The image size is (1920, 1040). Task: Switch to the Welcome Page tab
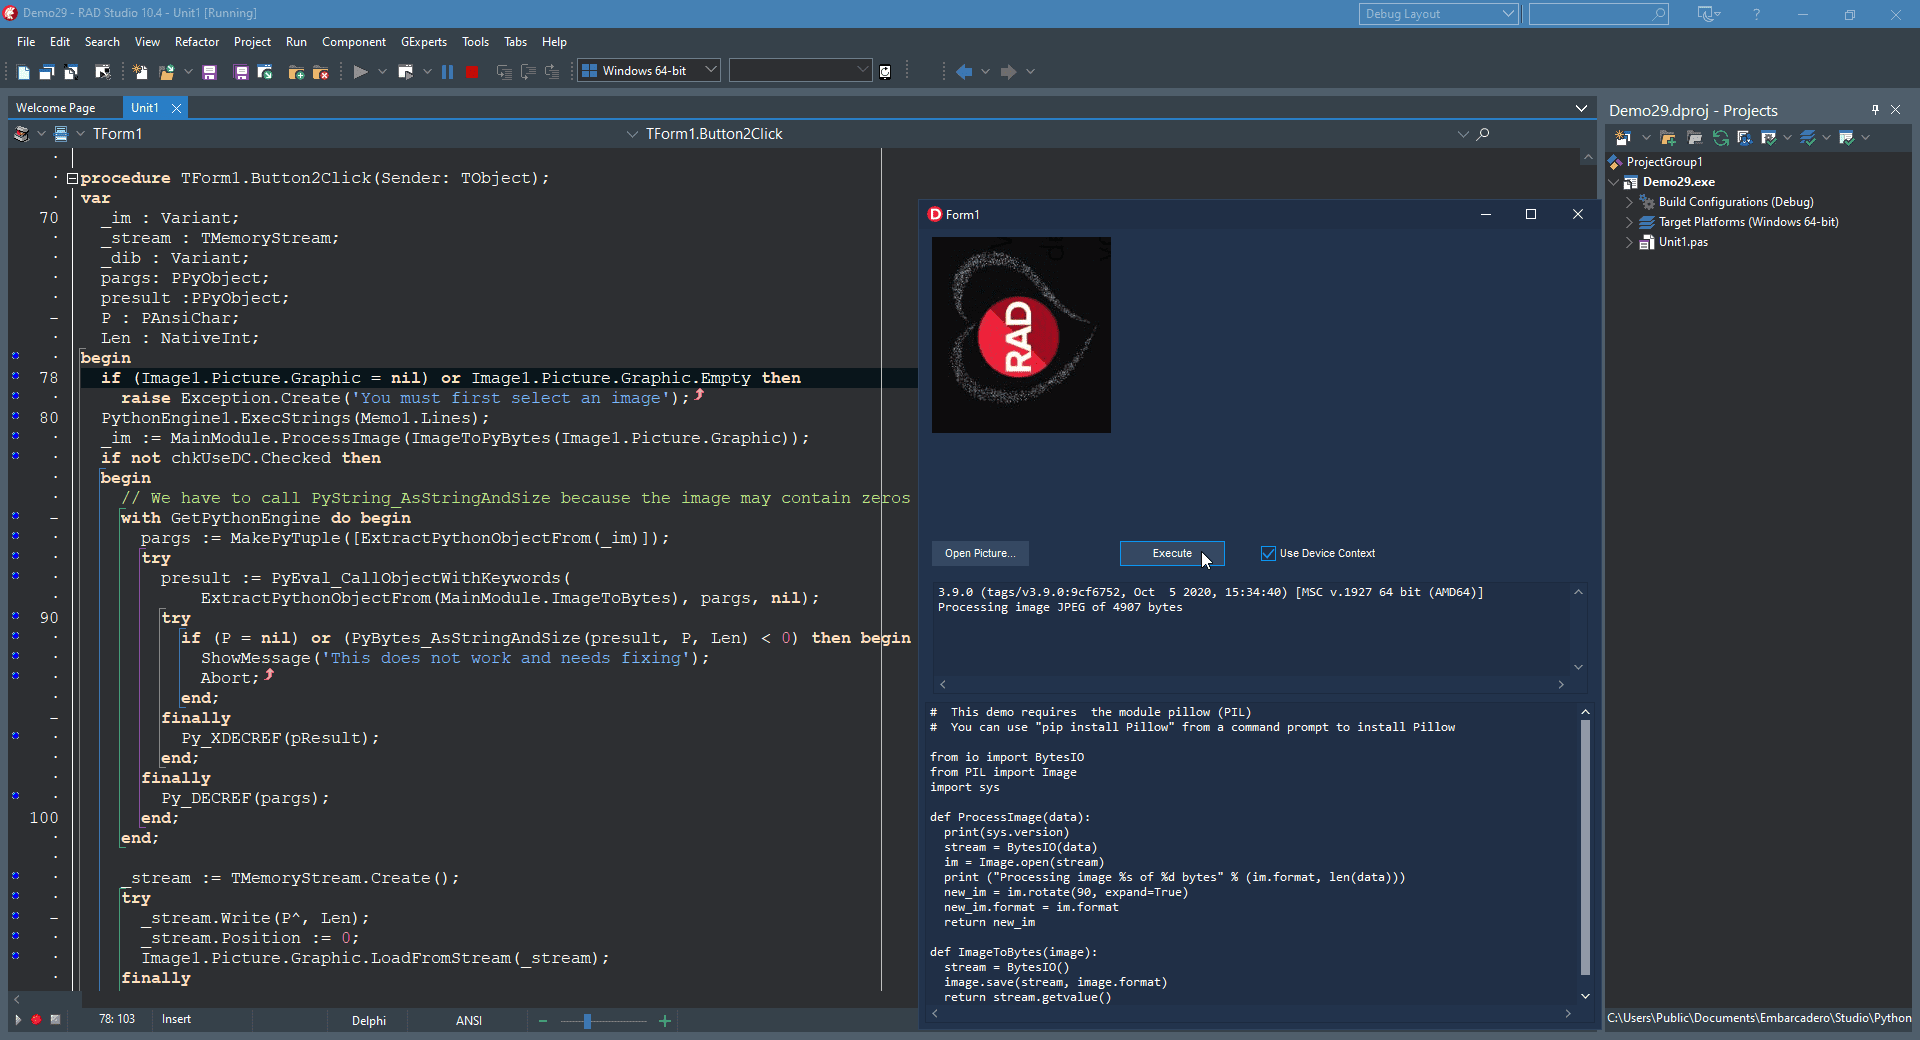click(56, 108)
